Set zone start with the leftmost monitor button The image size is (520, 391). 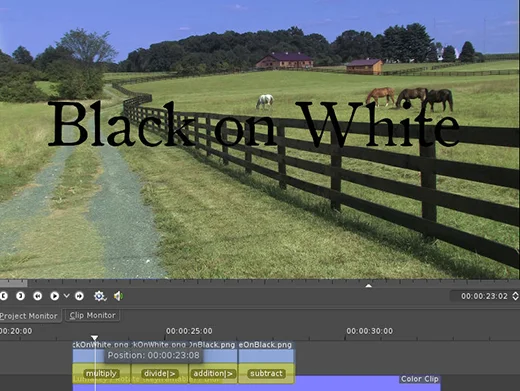tap(3, 296)
